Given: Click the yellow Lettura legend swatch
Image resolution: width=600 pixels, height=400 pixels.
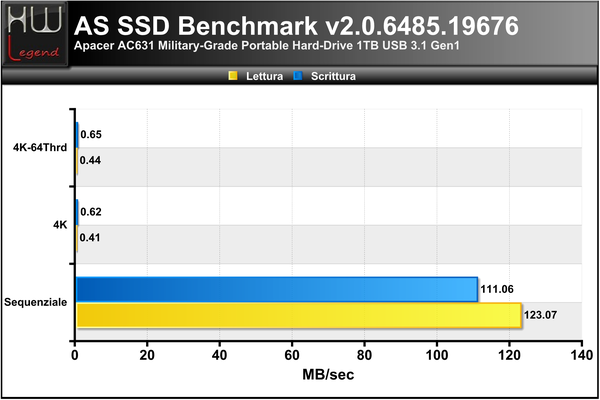Looking at the screenshot, I should [x=233, y=76].
